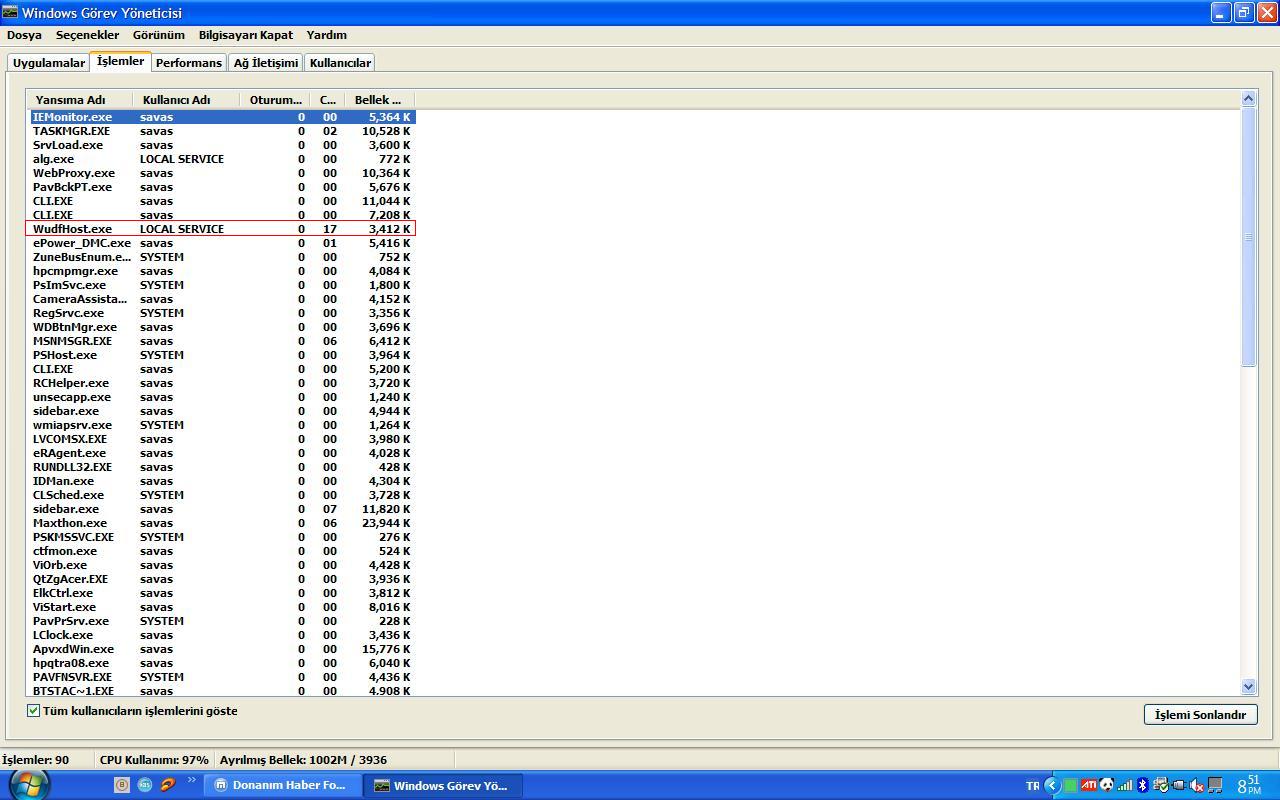Sort by the C... (CPU) column header
The height and width of the screenshot is (800, 1280).
click(327, 100)
